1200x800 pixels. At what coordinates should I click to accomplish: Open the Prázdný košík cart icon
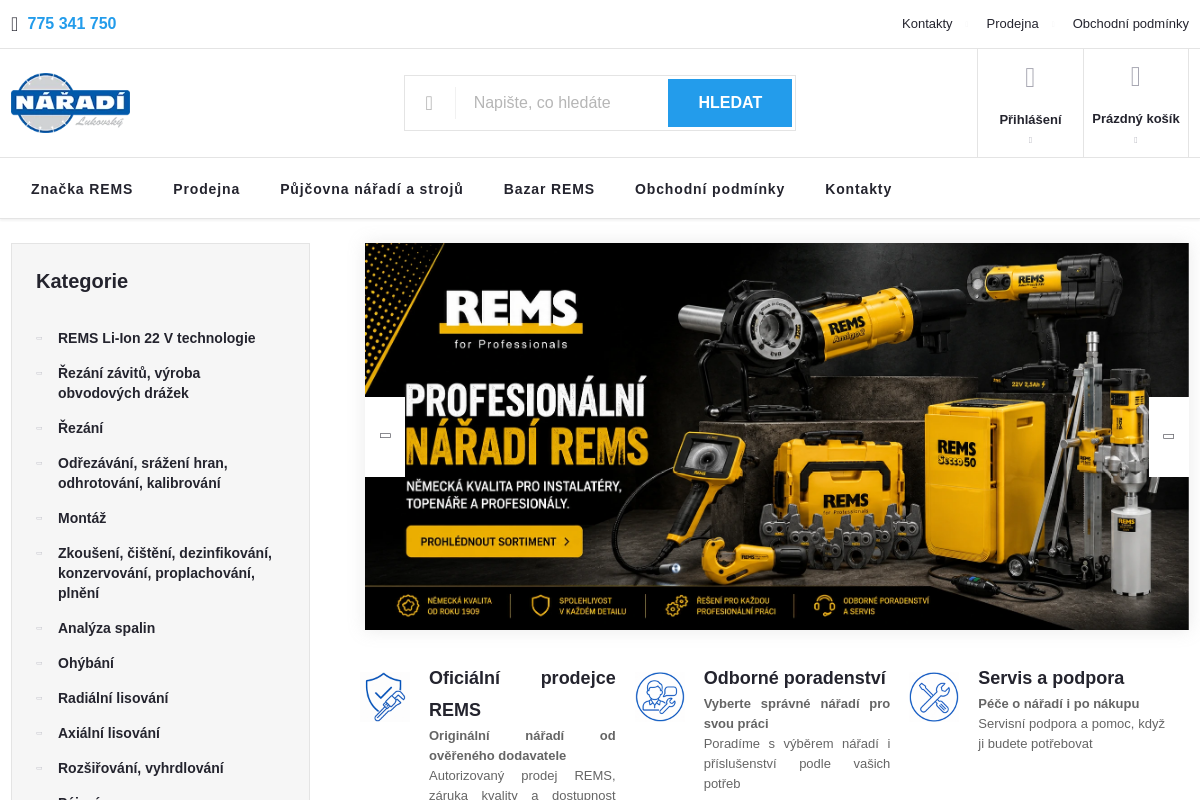pos(1135,77)
